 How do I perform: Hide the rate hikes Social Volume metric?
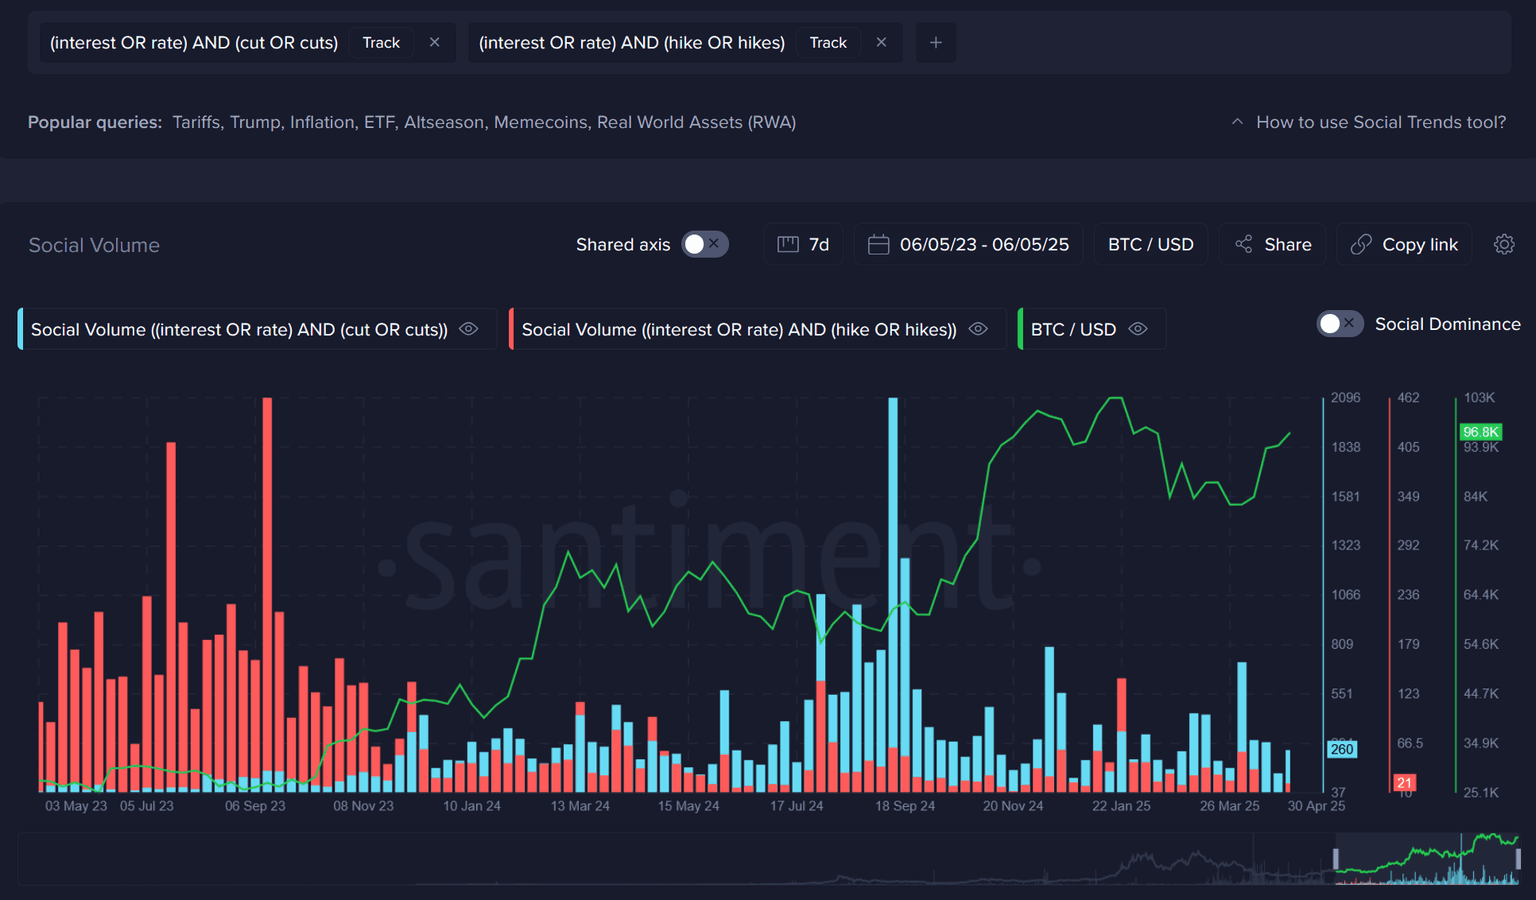pos(978,329)
